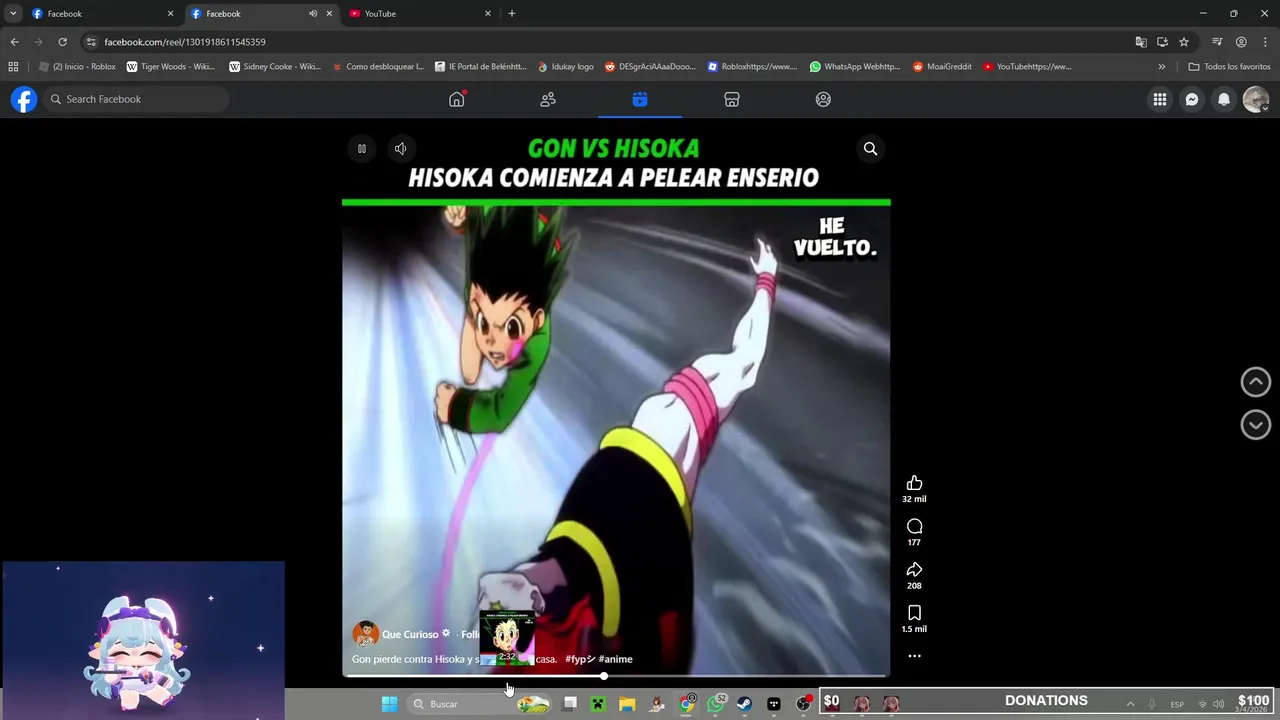Open WhatsApp from the taskbar
This screenshot has height=720, width=1280.
[x=716, y=704]
